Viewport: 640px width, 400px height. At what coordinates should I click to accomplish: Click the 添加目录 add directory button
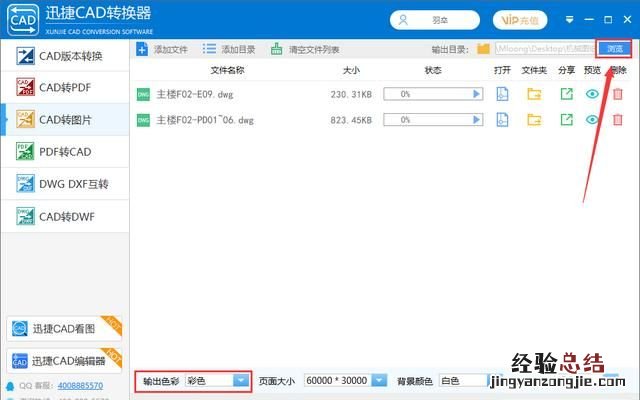pyautogui.click(x=229, y=49)
